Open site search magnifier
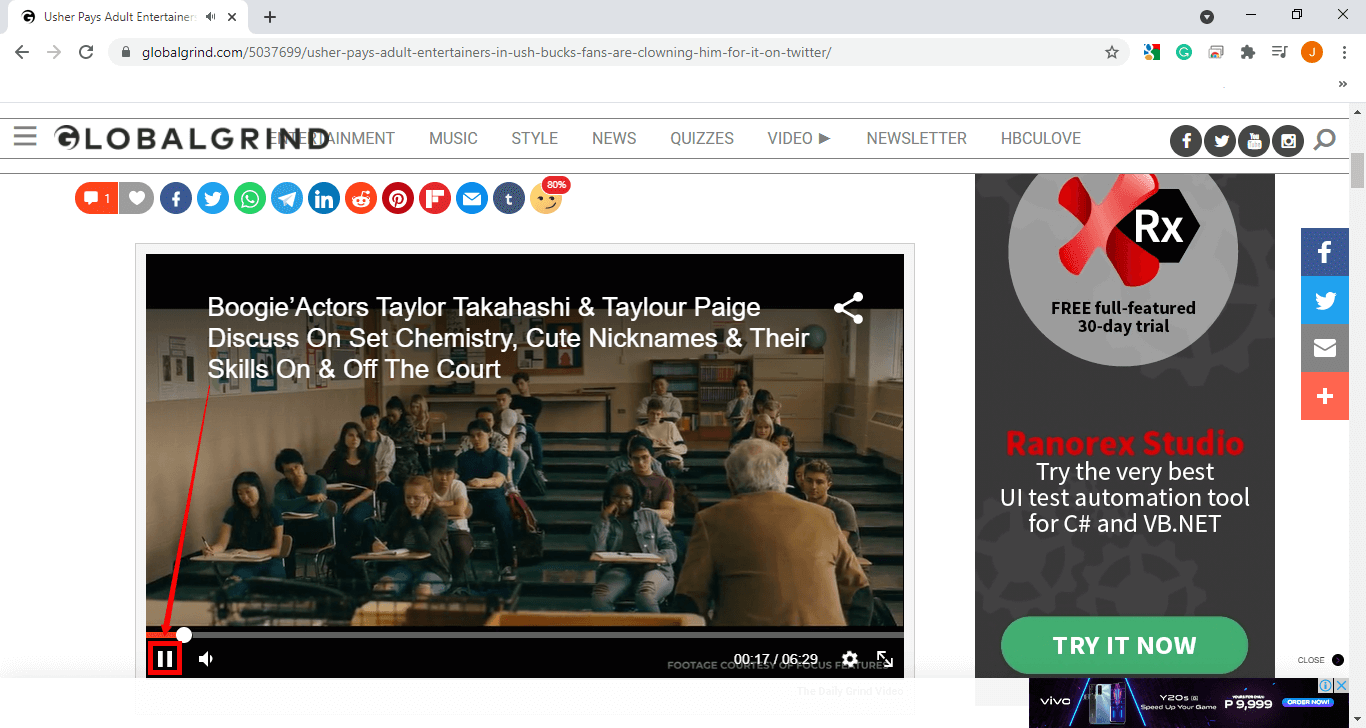Image resolution: width=1366 pixels, height=728 pixels. click(x=1325, y=140)
